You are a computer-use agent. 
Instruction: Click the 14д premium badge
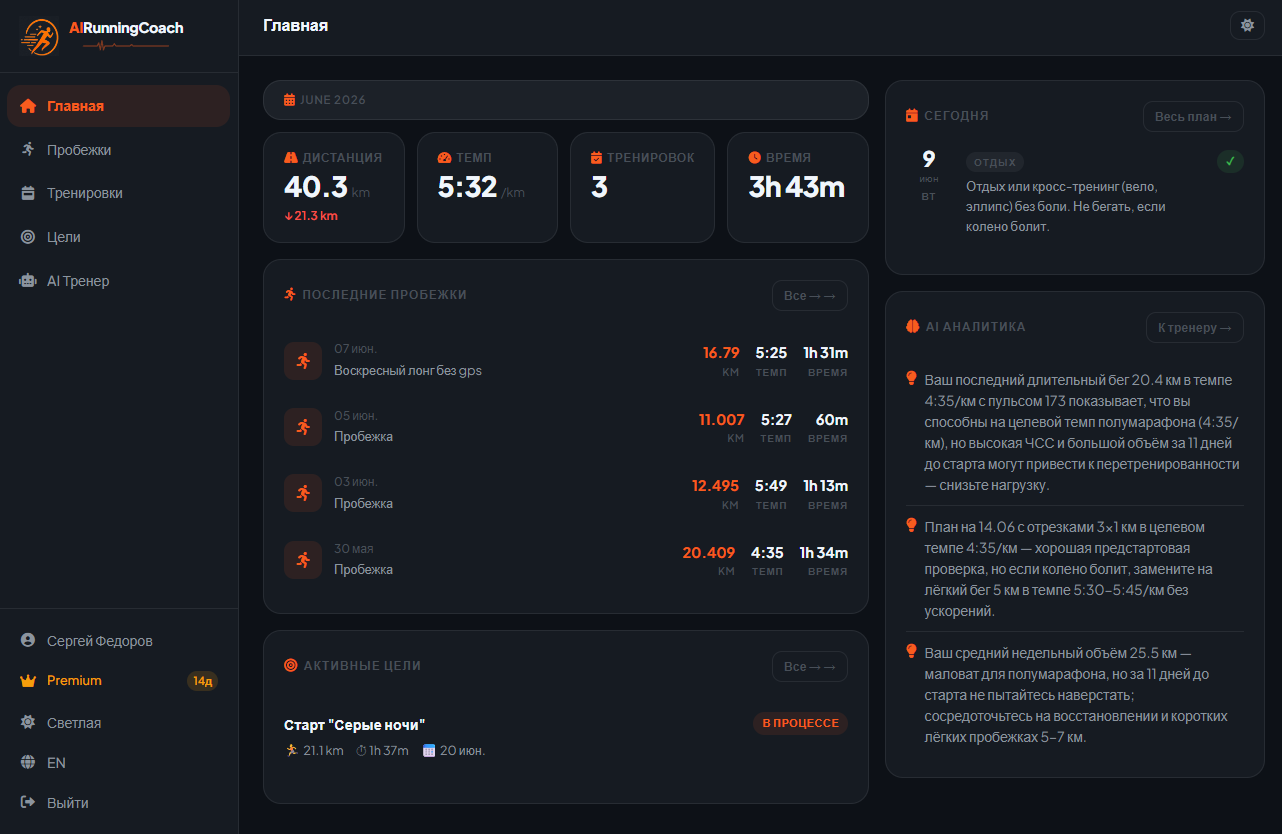coord(202,681)
